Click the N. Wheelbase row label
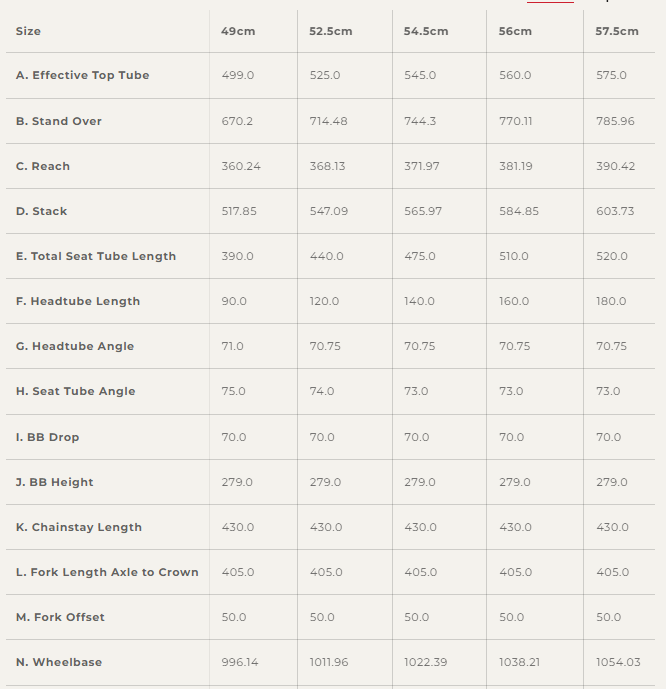 [59, 662]
